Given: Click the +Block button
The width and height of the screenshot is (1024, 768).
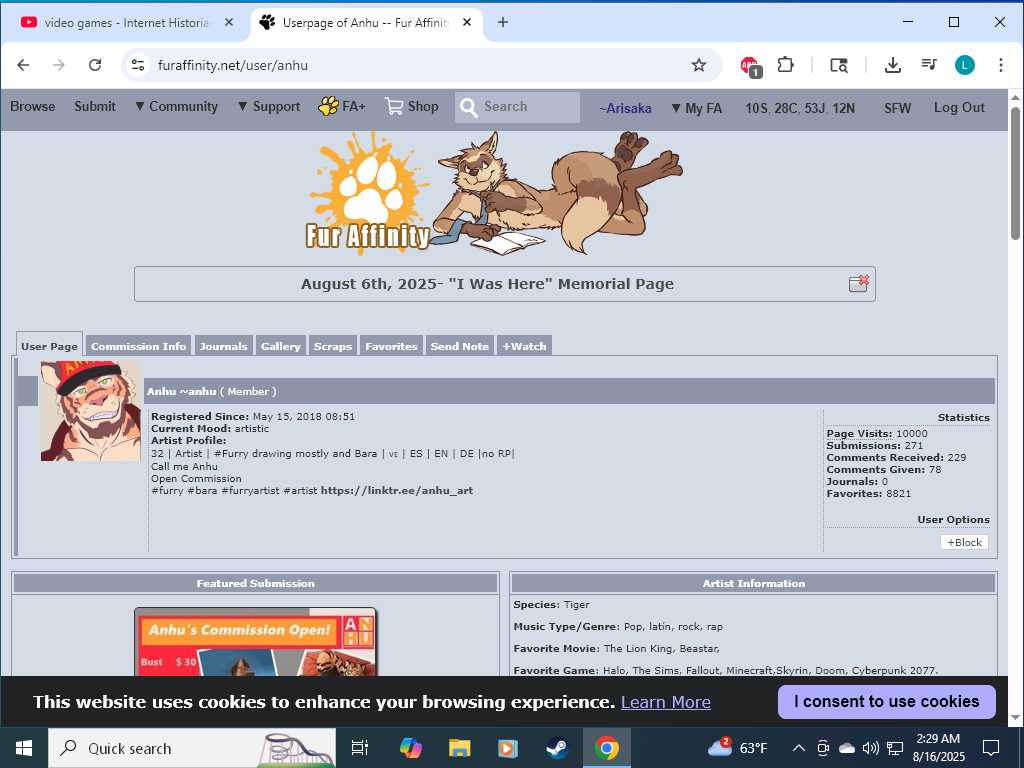Looking at the screenshot, I should [964, 542].
